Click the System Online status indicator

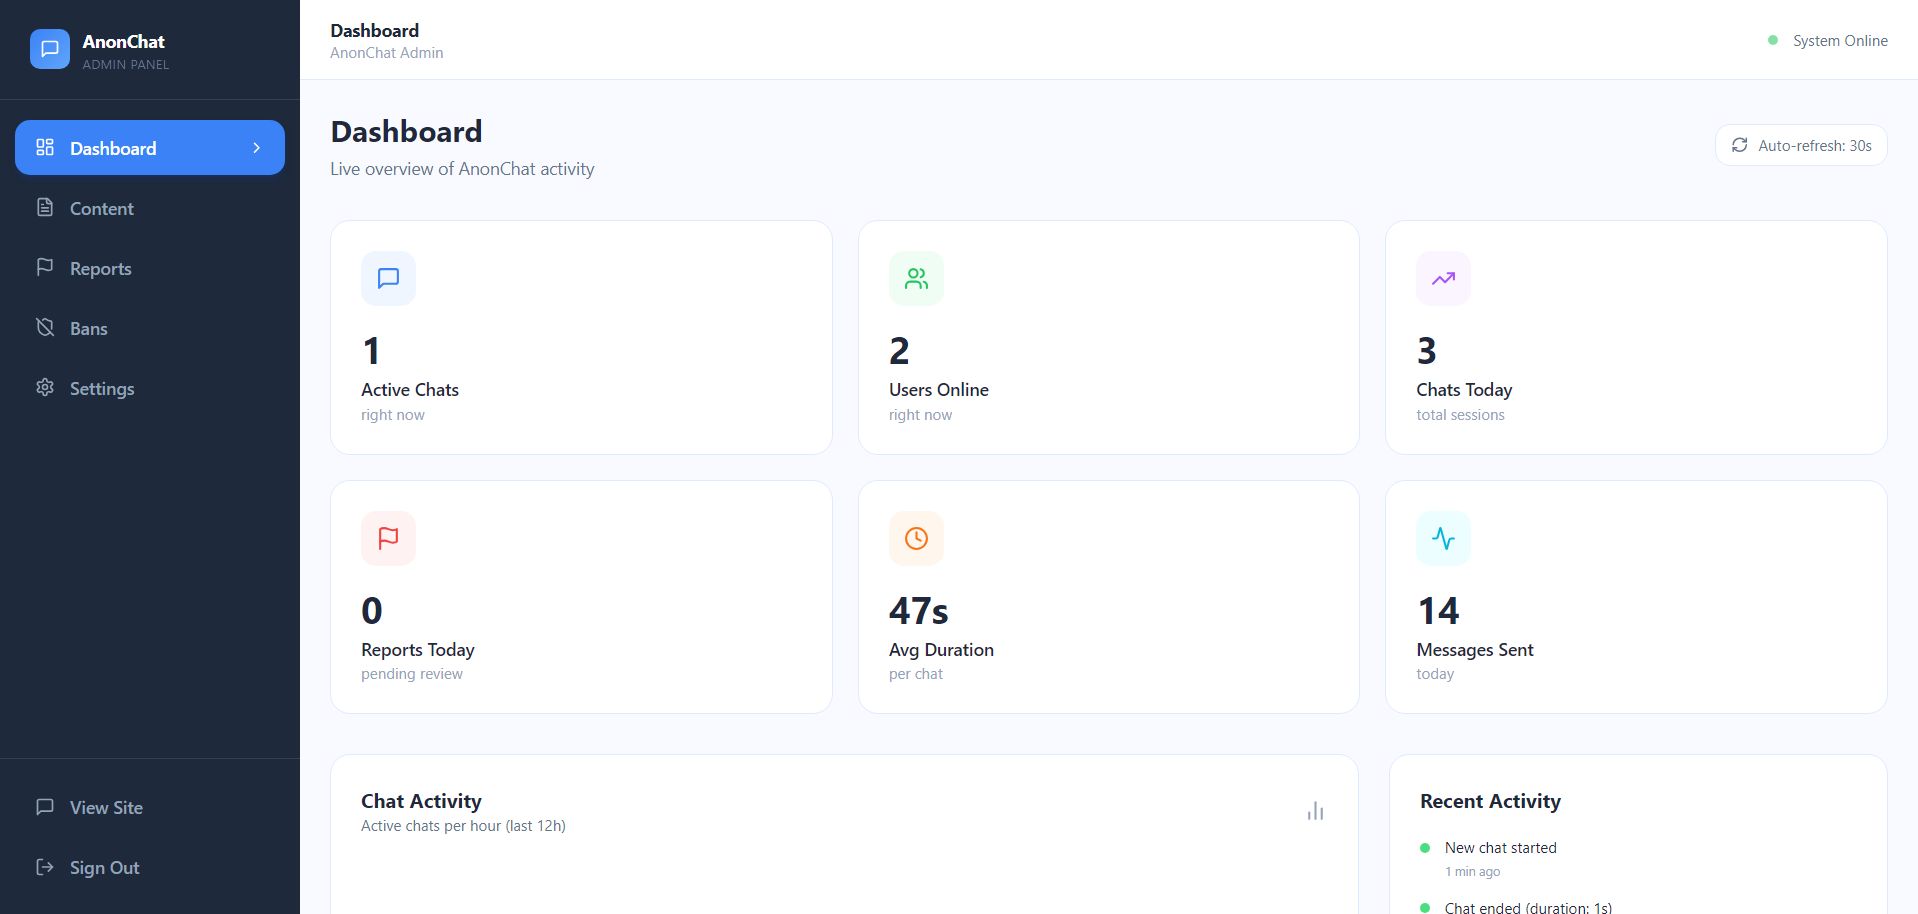click(1828, 41)
